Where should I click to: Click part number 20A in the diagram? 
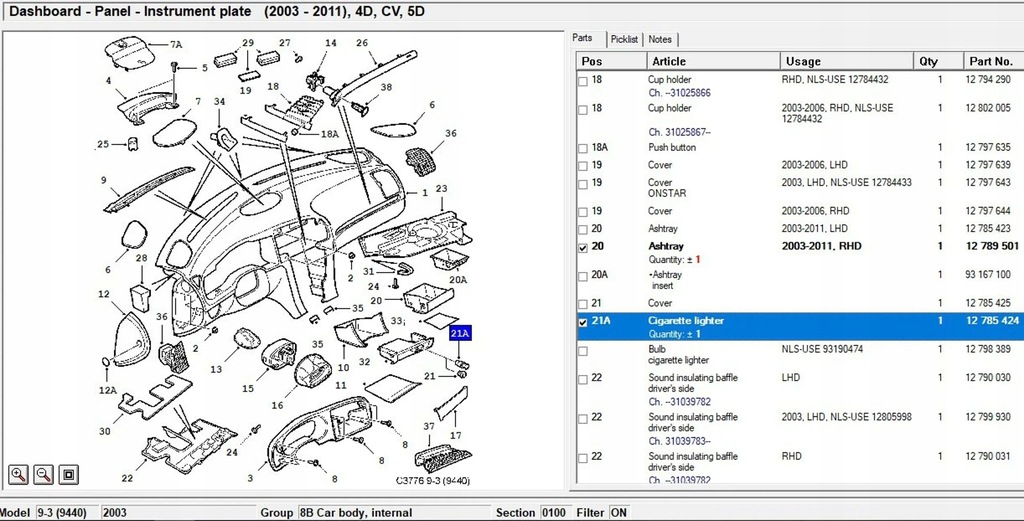click(x=458, y=280)
